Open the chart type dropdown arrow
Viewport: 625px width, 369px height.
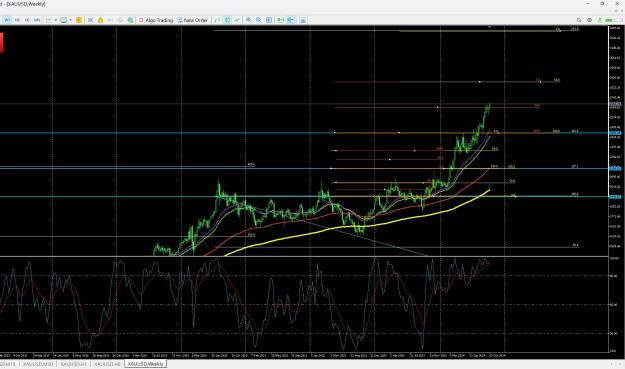point(56,20)
